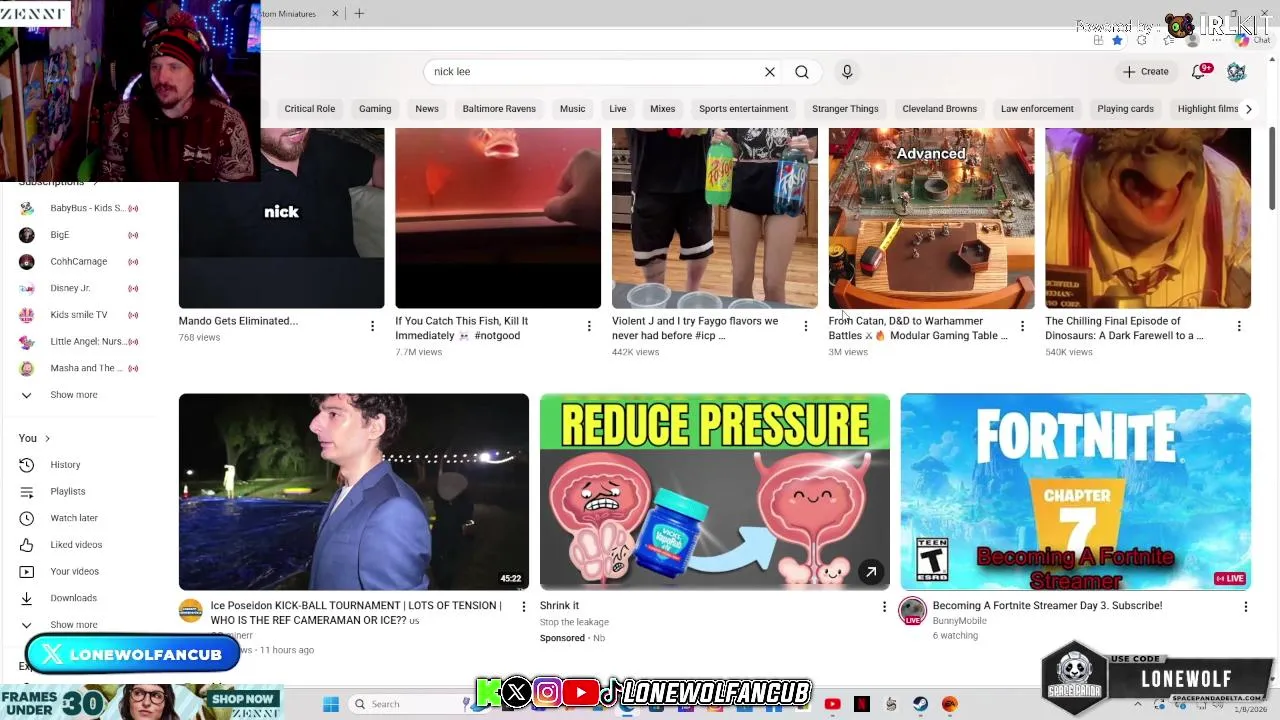Select the Law enforcement chip
1280x720 pixels.
point(1037,109)
